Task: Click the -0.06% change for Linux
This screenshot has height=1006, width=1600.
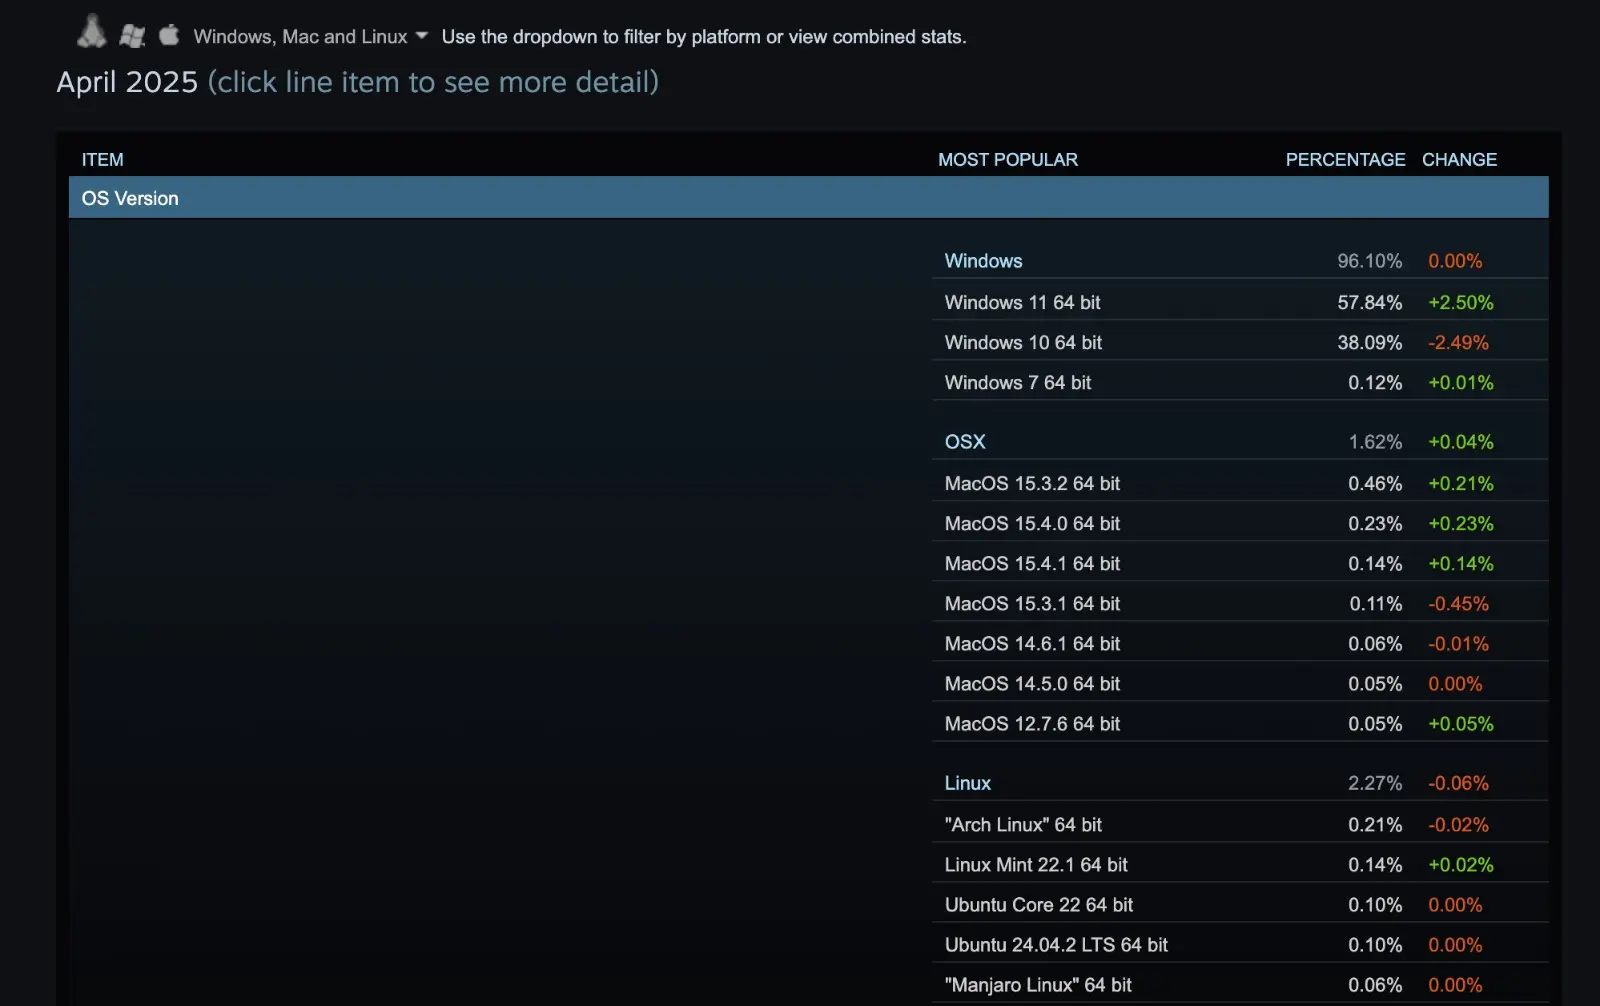Action: (1458, 783)
